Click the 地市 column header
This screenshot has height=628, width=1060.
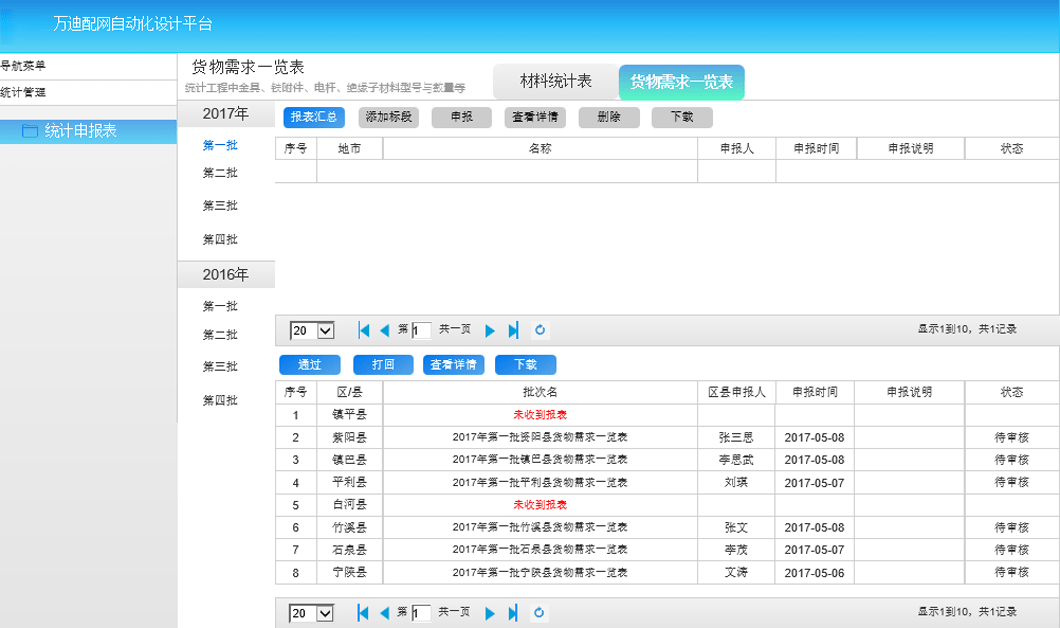pyautogui.click(x=350, y=149)
